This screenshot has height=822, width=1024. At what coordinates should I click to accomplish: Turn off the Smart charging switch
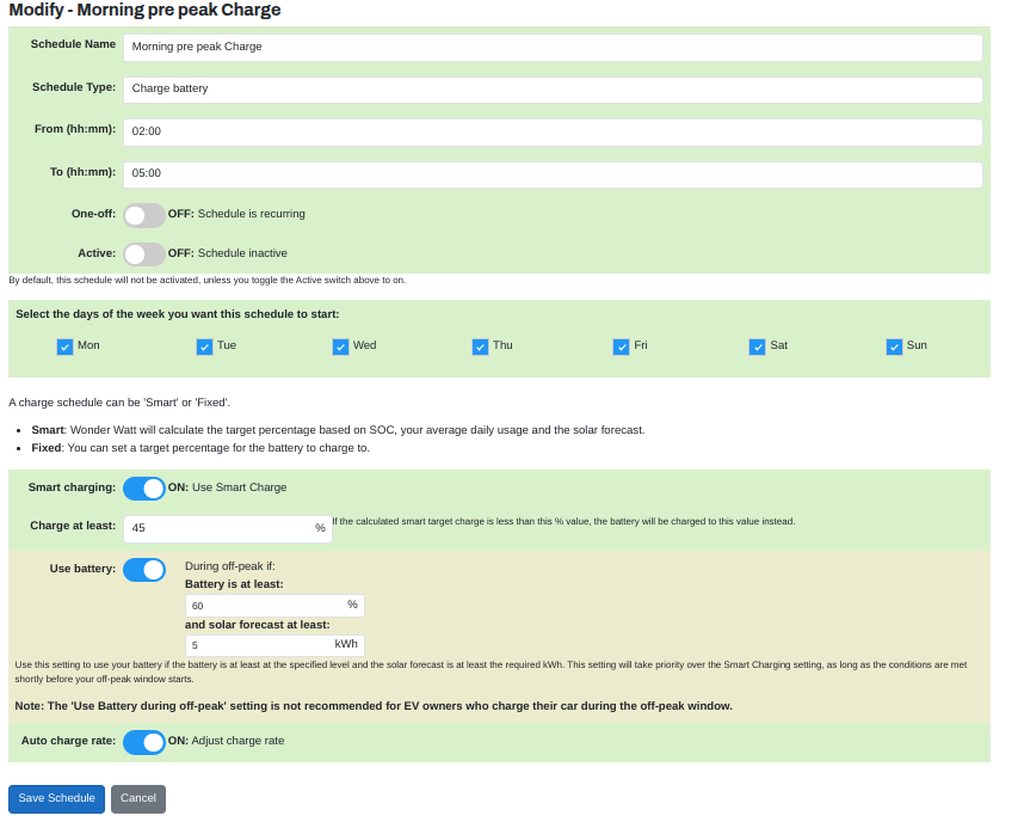coord(144,488)
